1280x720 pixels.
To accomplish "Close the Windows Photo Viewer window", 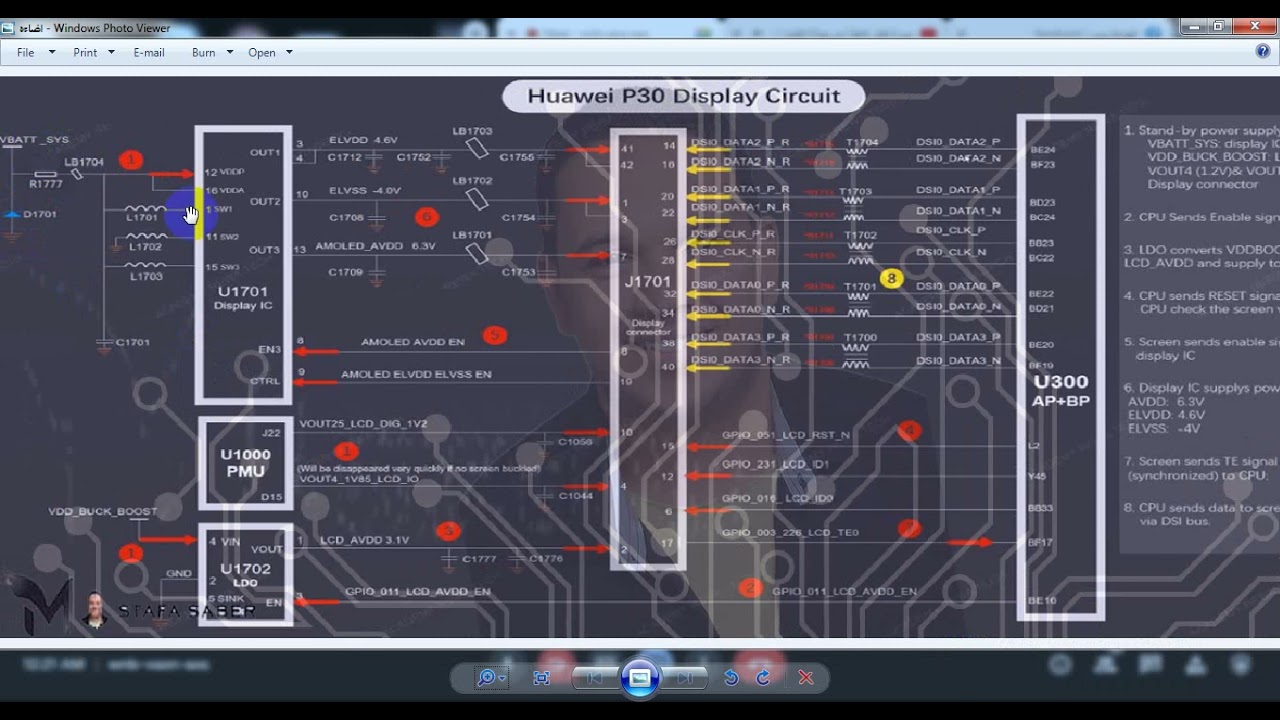I will pyautogui.click(x=1254, y=27).
